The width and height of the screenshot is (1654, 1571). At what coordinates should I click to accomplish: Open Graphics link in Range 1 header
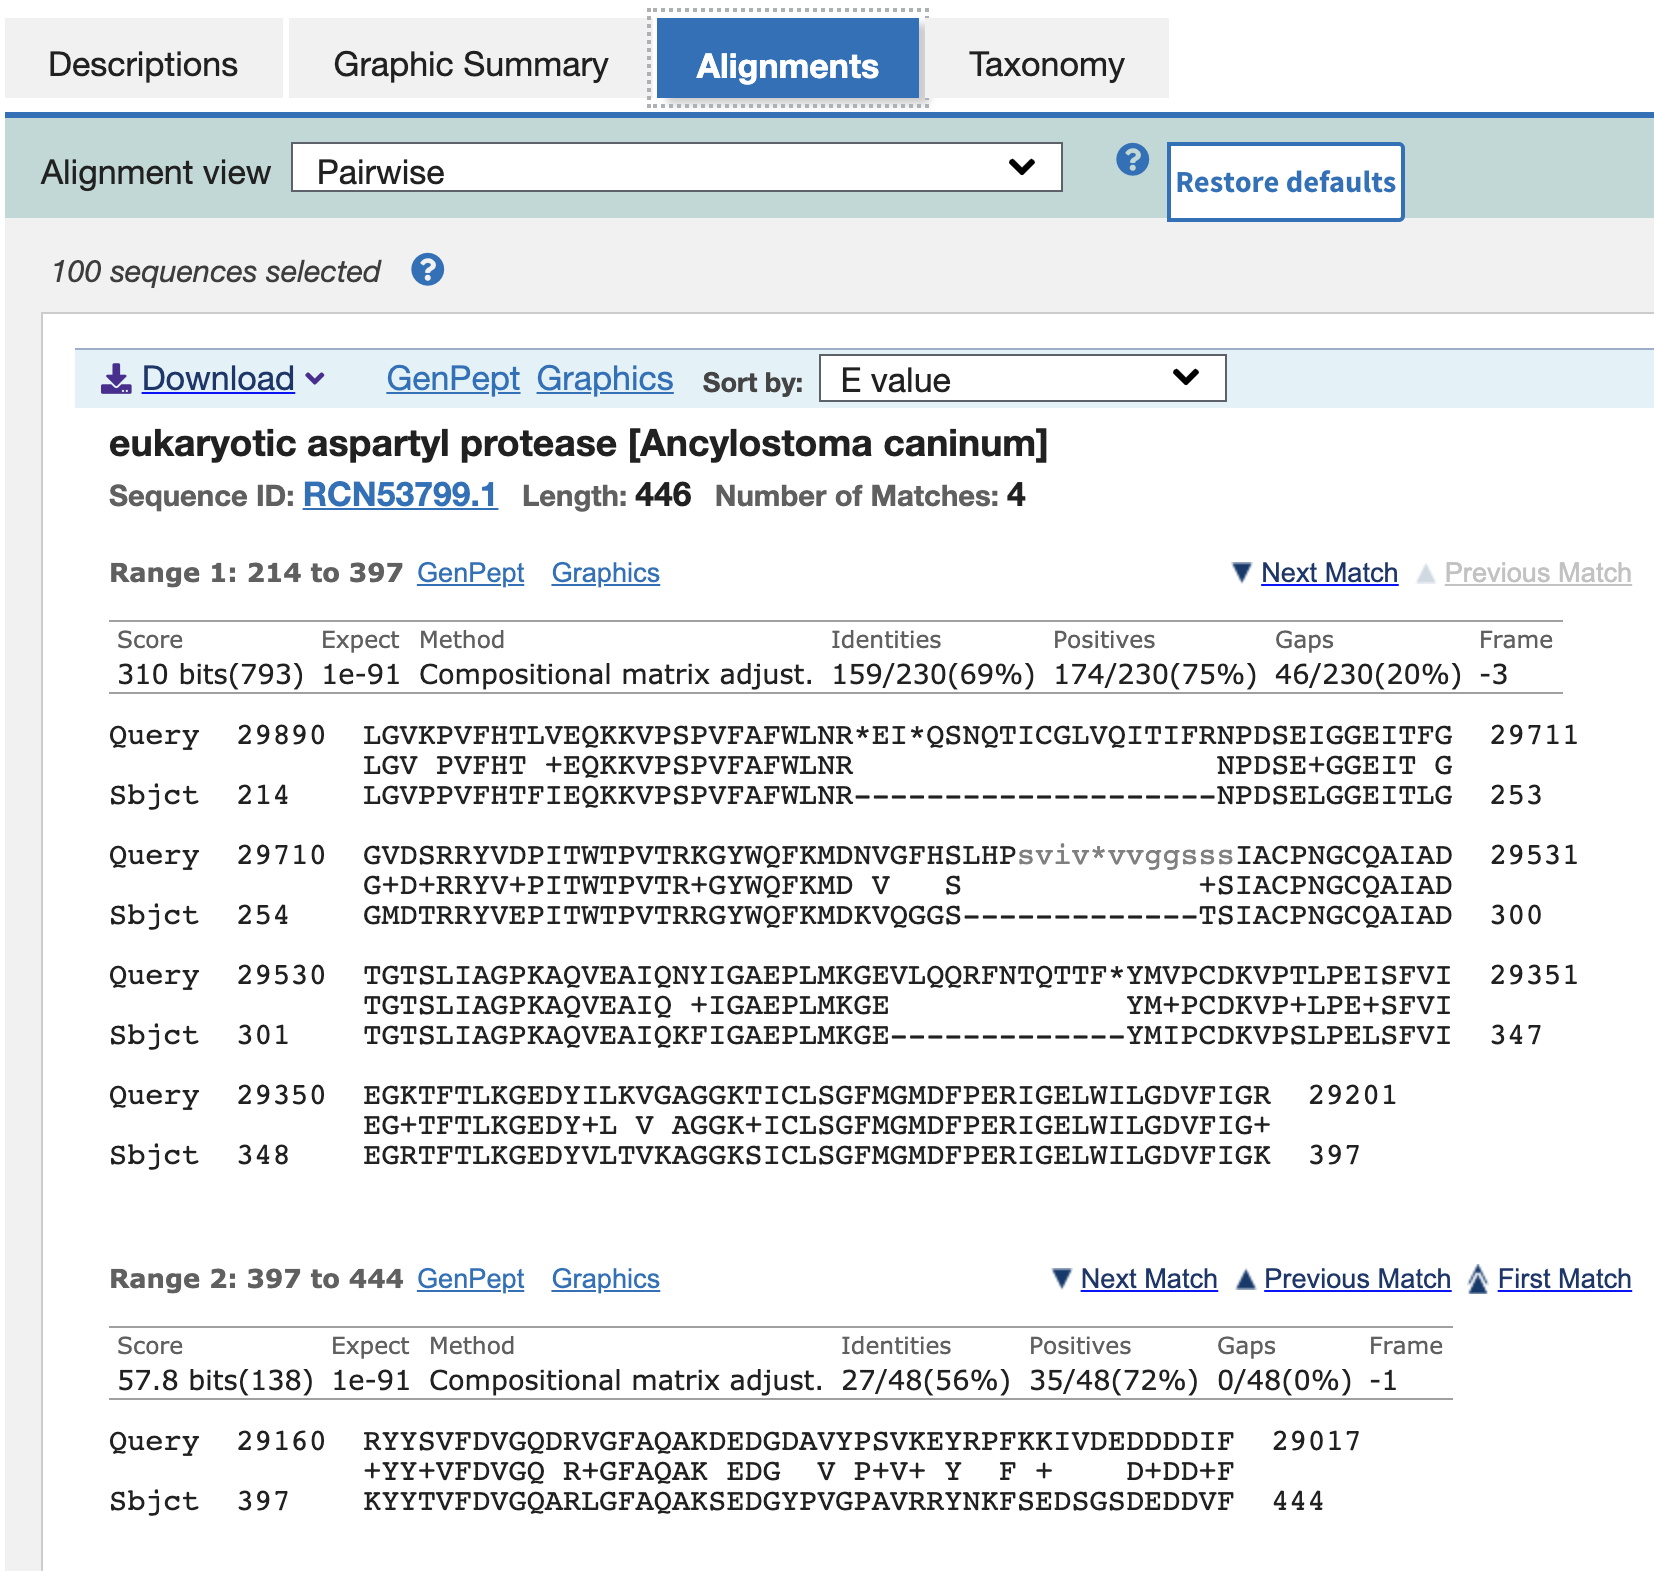605,573
